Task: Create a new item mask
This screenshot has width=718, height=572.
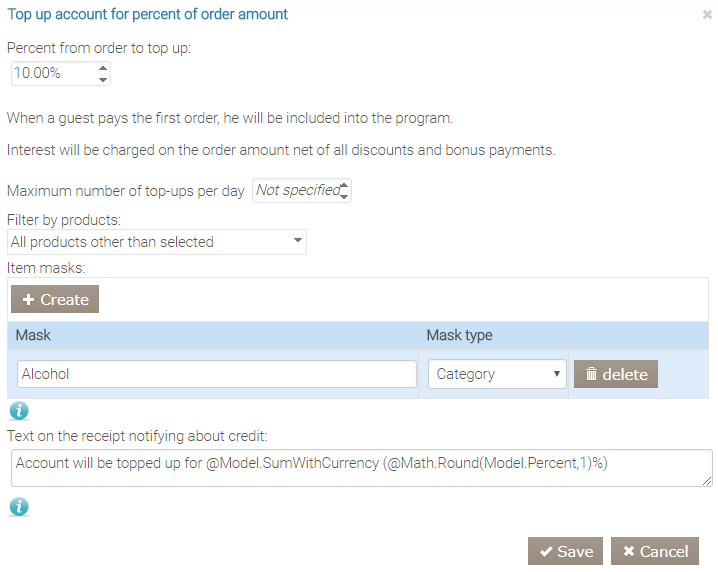Action: coord(55,299)
